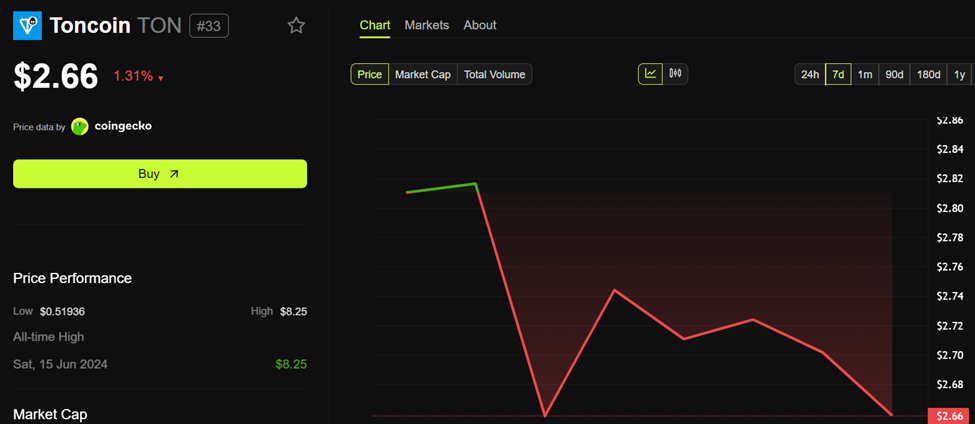
Task: Switch to line chart view icon
Action: (x=651, y=74)
